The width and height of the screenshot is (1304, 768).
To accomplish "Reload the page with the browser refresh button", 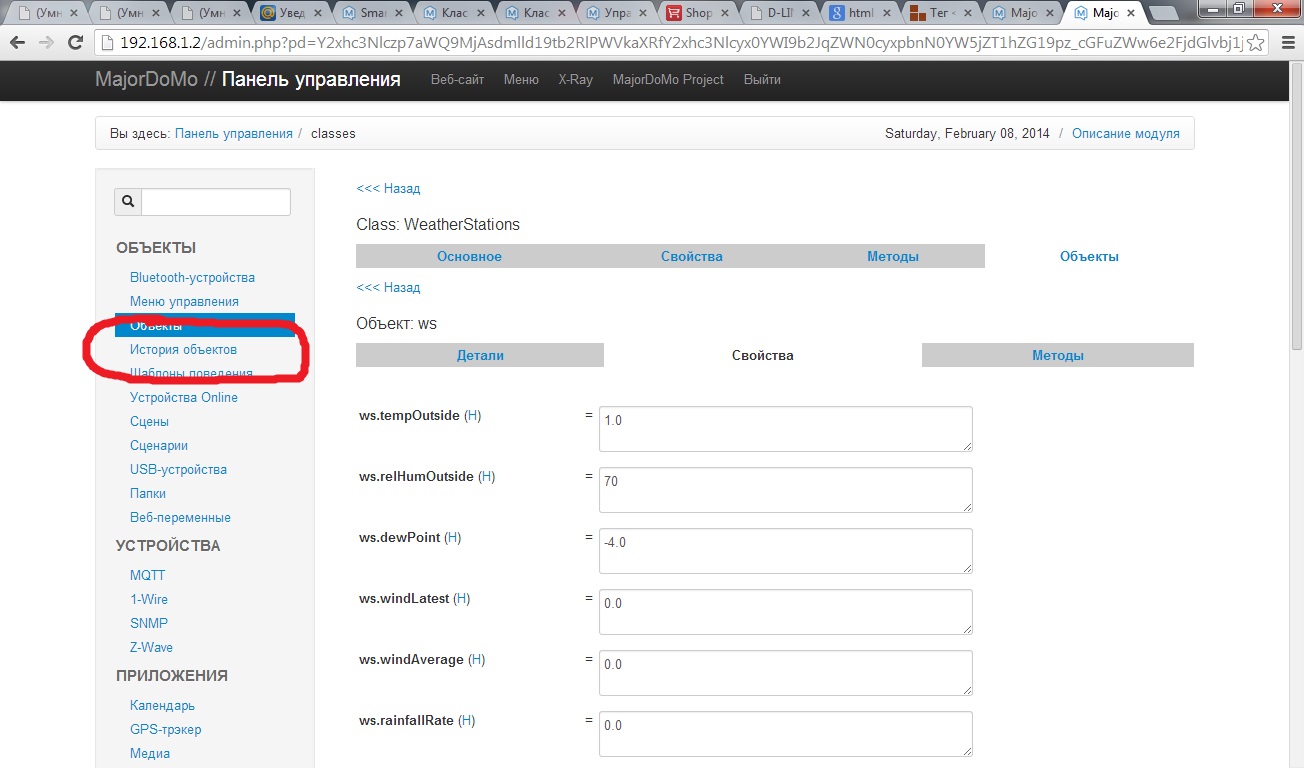I will click(x=75, y=43).
